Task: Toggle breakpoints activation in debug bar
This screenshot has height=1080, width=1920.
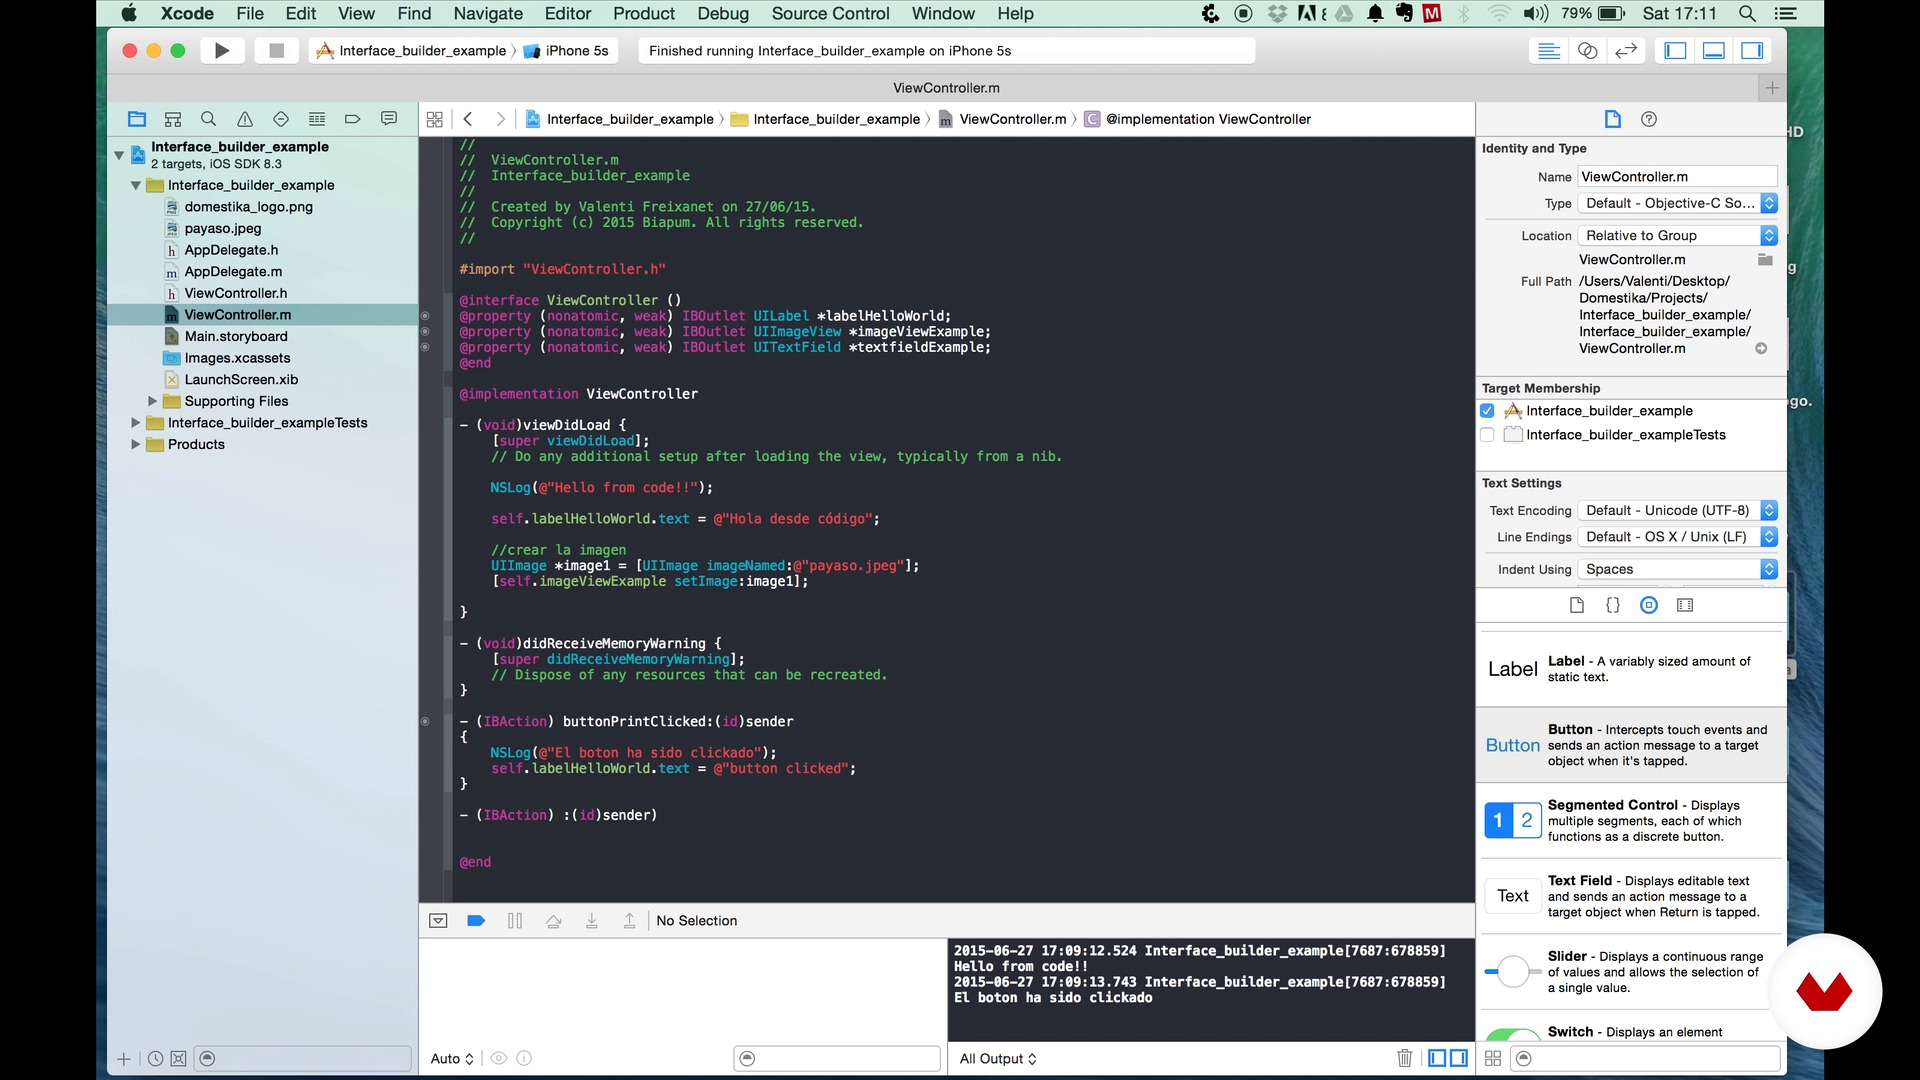Action: tap(476, 921)
